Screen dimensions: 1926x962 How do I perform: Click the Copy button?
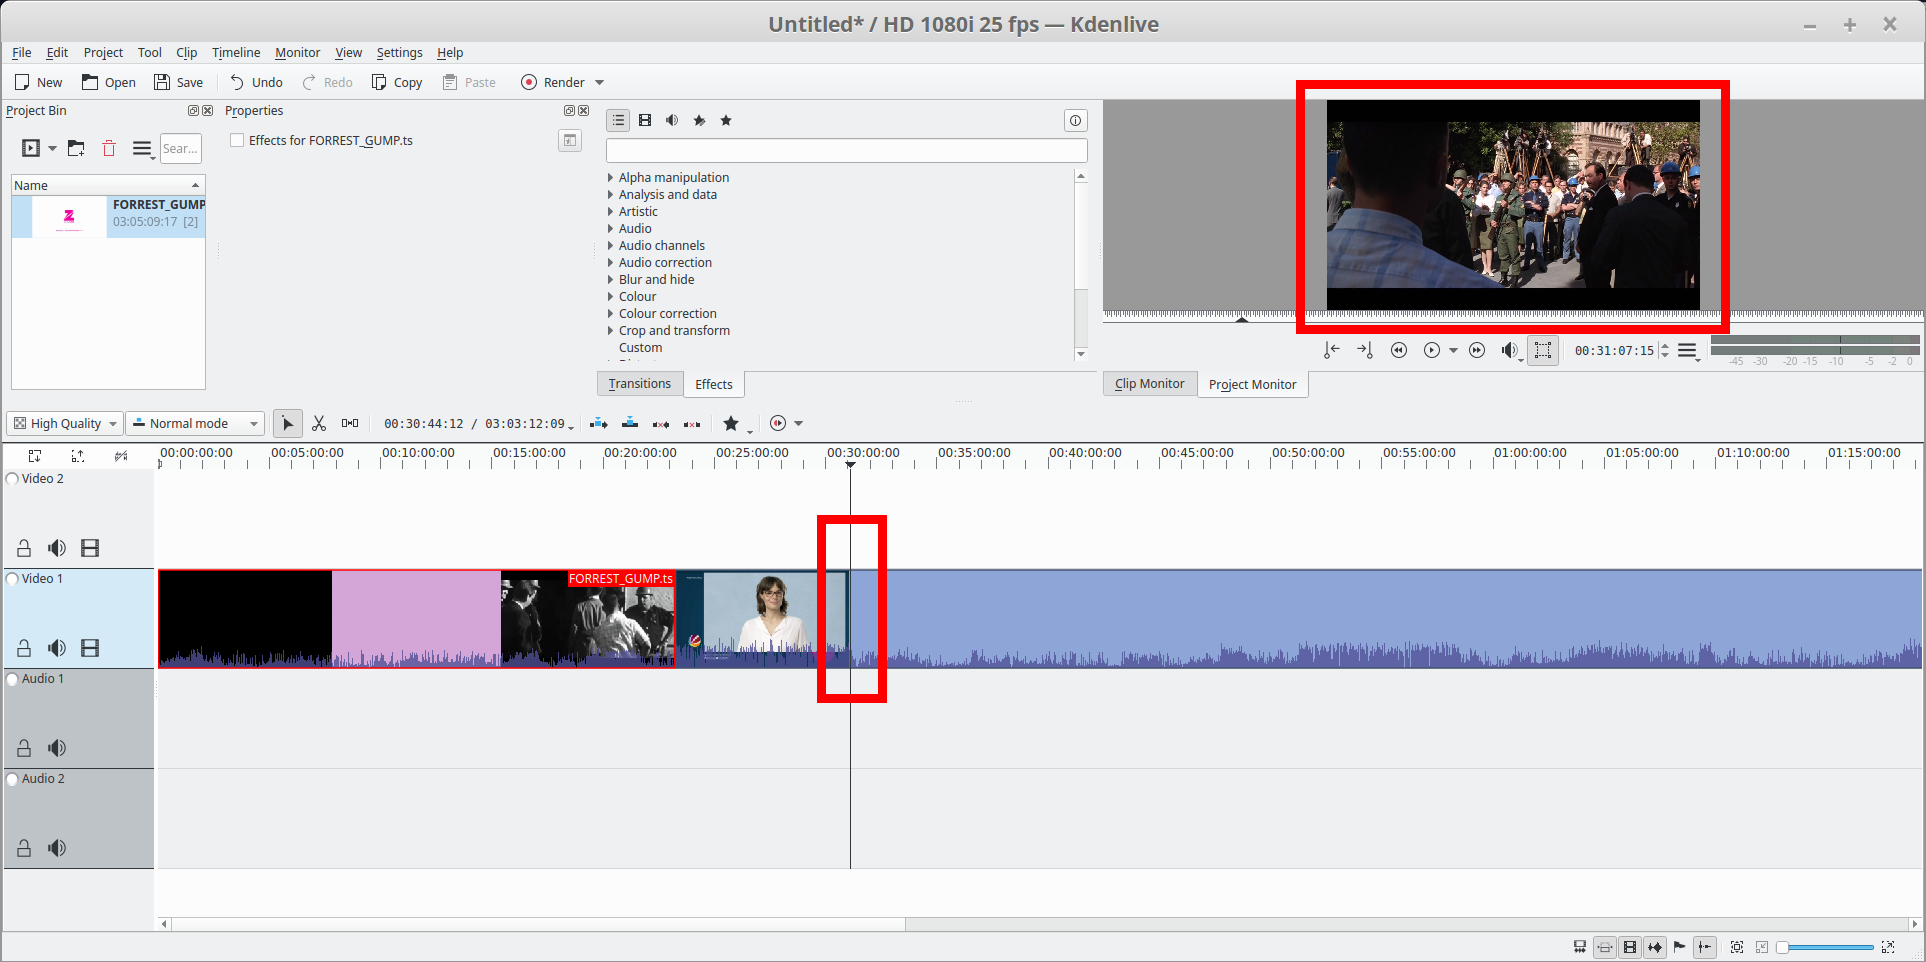[397, 83]
